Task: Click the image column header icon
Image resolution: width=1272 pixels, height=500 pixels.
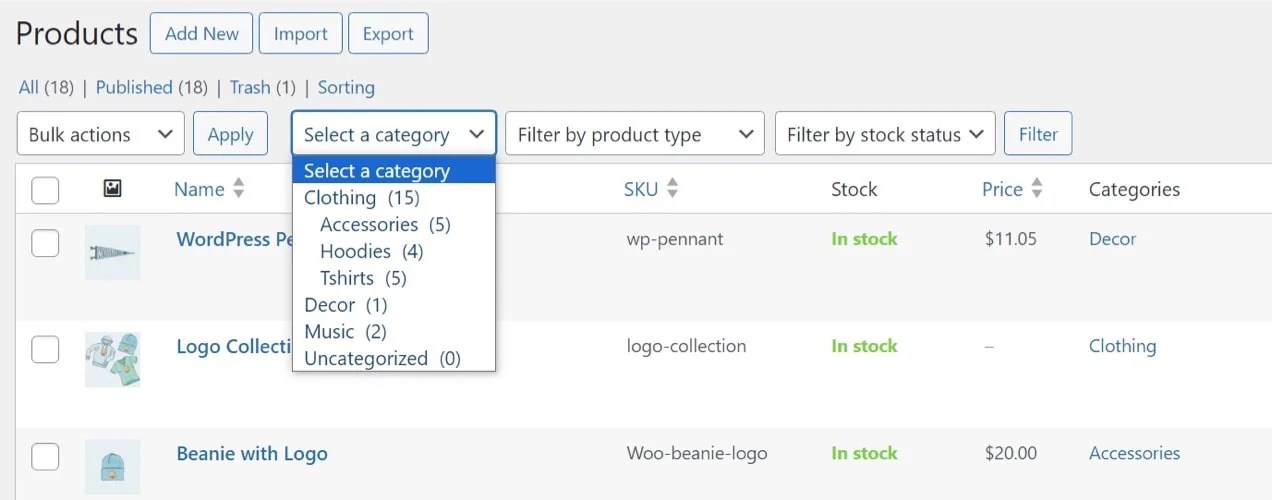Action: [x=112, y=188]
